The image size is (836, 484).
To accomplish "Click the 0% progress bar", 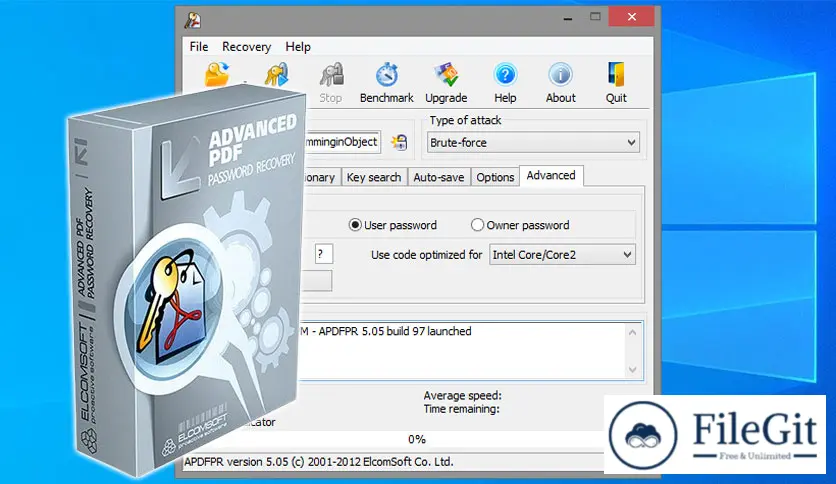I will (417, 439).
